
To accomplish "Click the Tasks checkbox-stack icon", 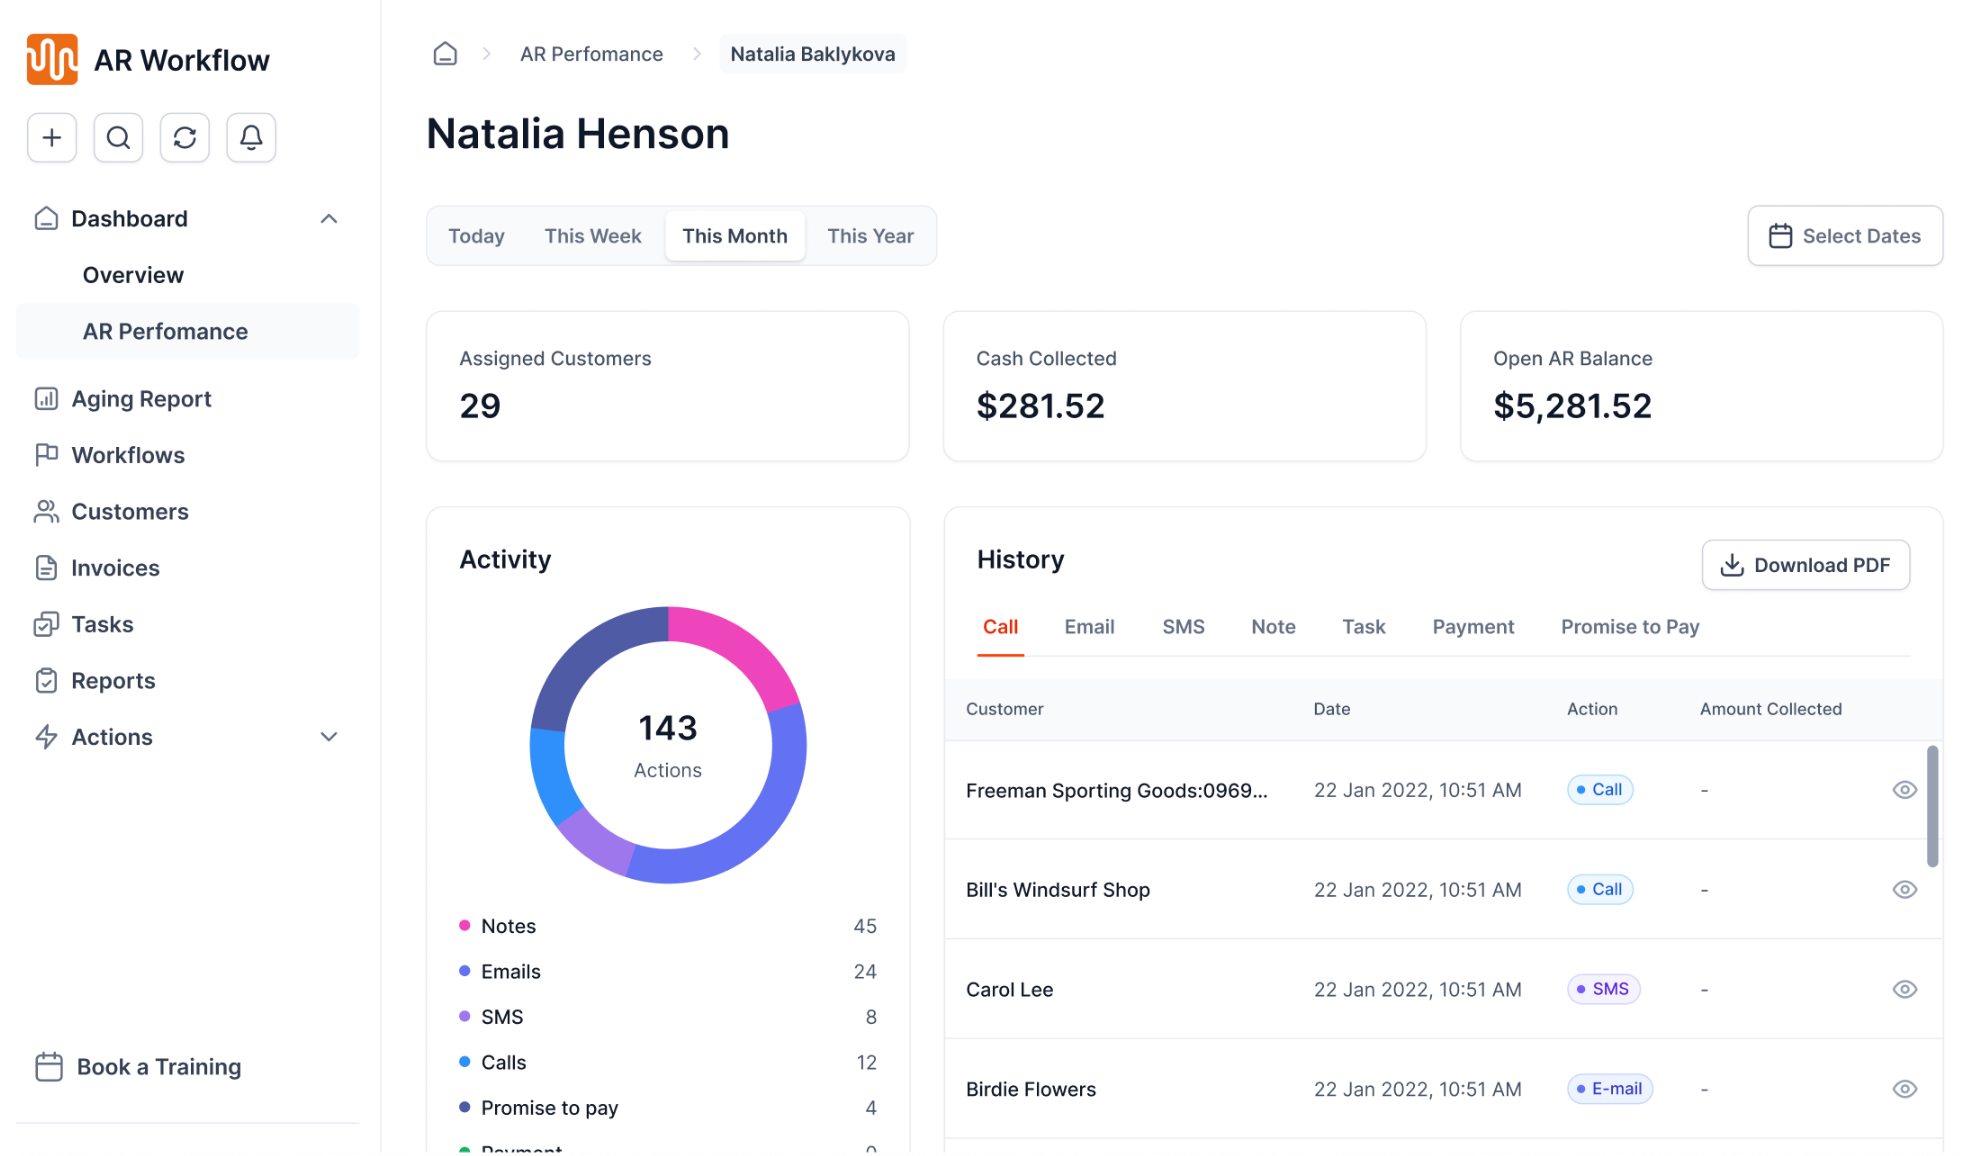I will click(x=46, y=624).
